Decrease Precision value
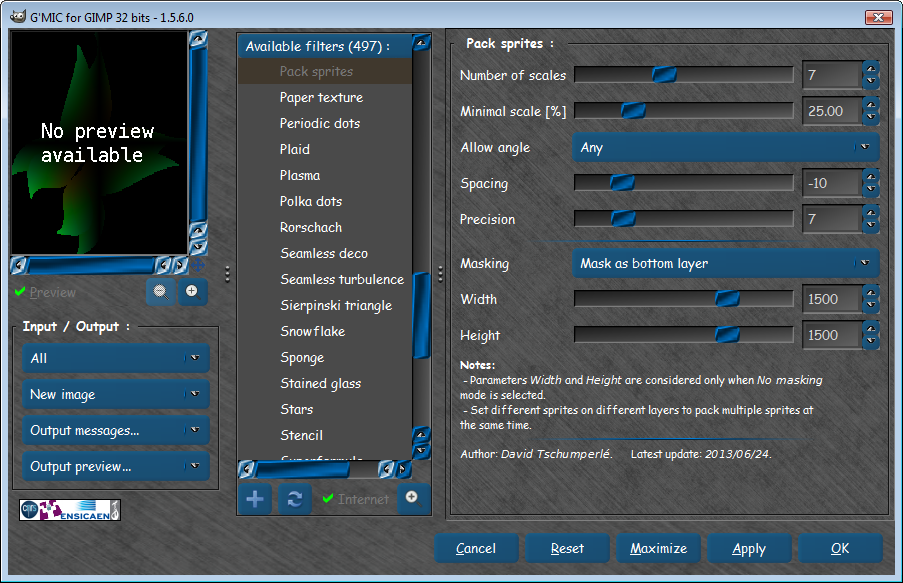 (871, 225)
